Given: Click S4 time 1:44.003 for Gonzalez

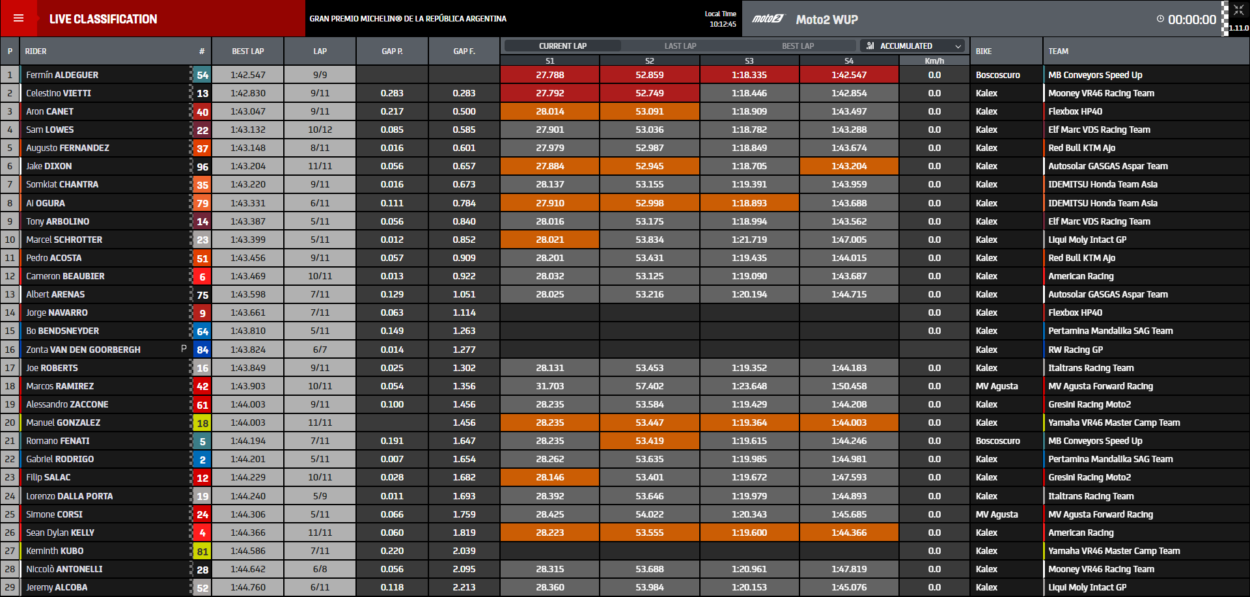Looking at the screenshot, I should [848, 423].
